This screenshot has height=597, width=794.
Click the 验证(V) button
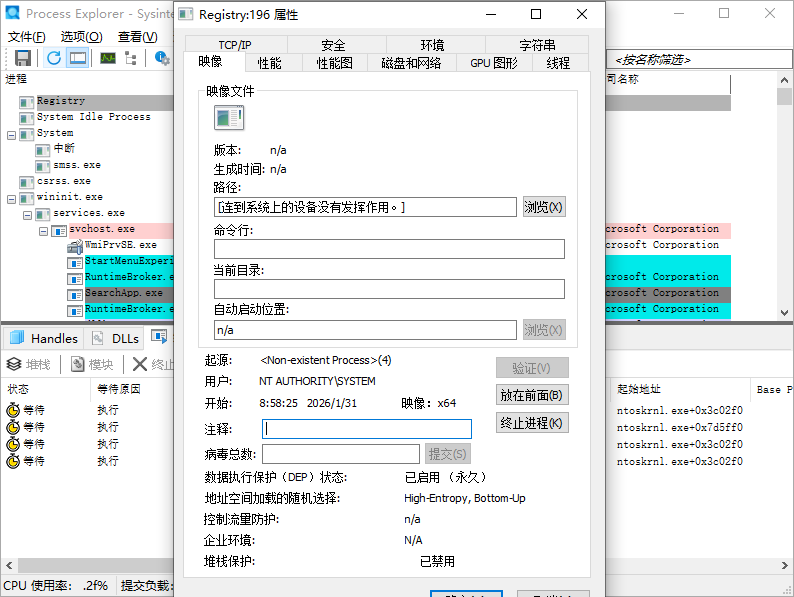pyautogui.click(x=532, y=368)
